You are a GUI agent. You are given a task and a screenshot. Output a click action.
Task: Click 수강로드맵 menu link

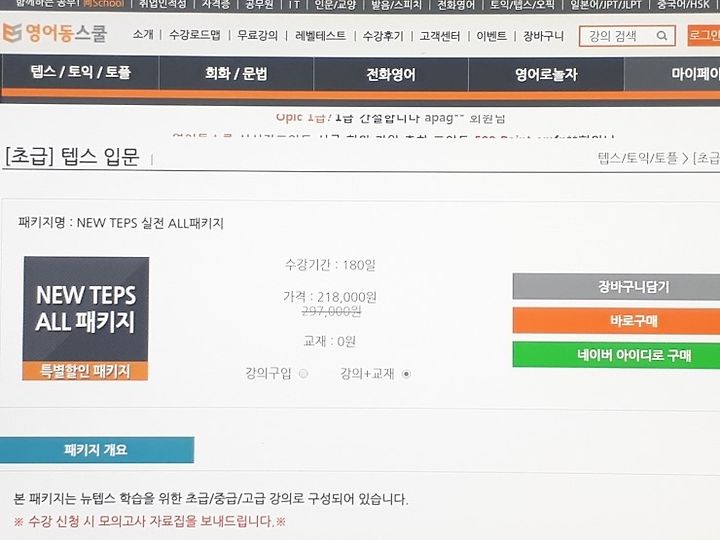(x=195, y=34)
